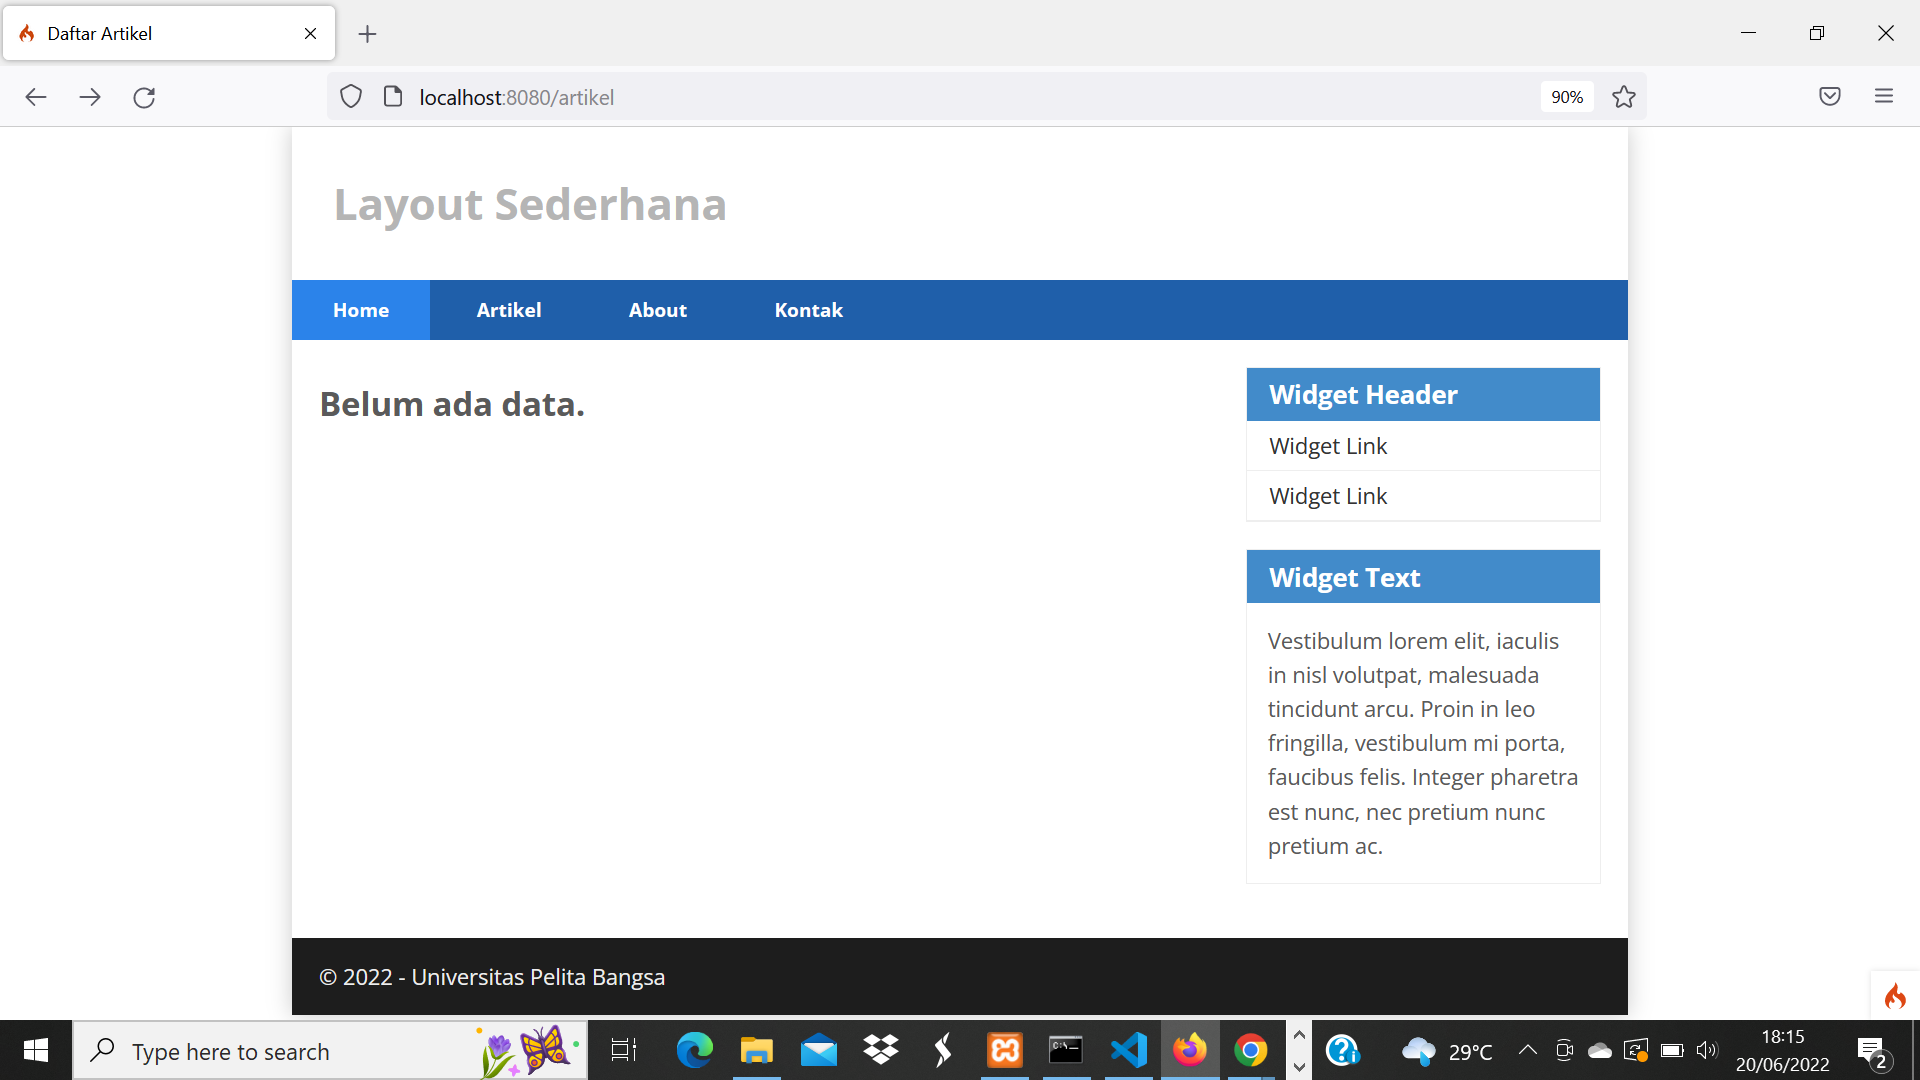This screenshot has height=1080, width=1920.
Task: Click the localhost address bar
Action: click(900, 97)
